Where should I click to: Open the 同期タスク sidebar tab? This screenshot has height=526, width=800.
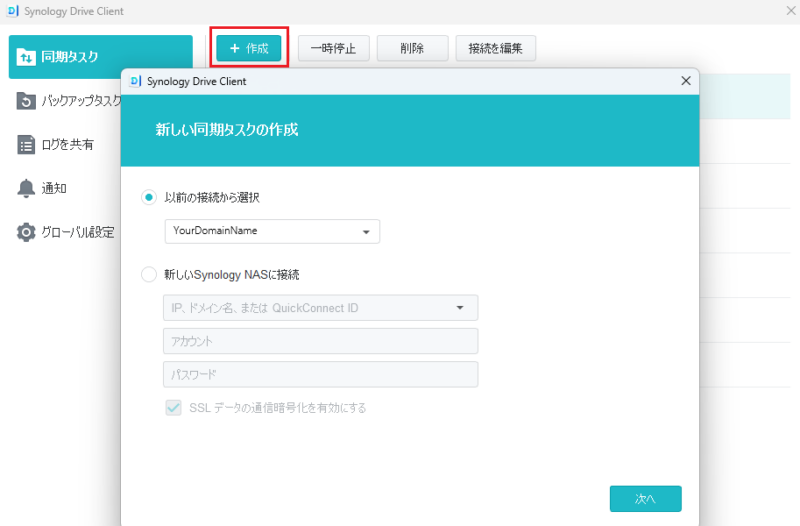tap(101, 57)
